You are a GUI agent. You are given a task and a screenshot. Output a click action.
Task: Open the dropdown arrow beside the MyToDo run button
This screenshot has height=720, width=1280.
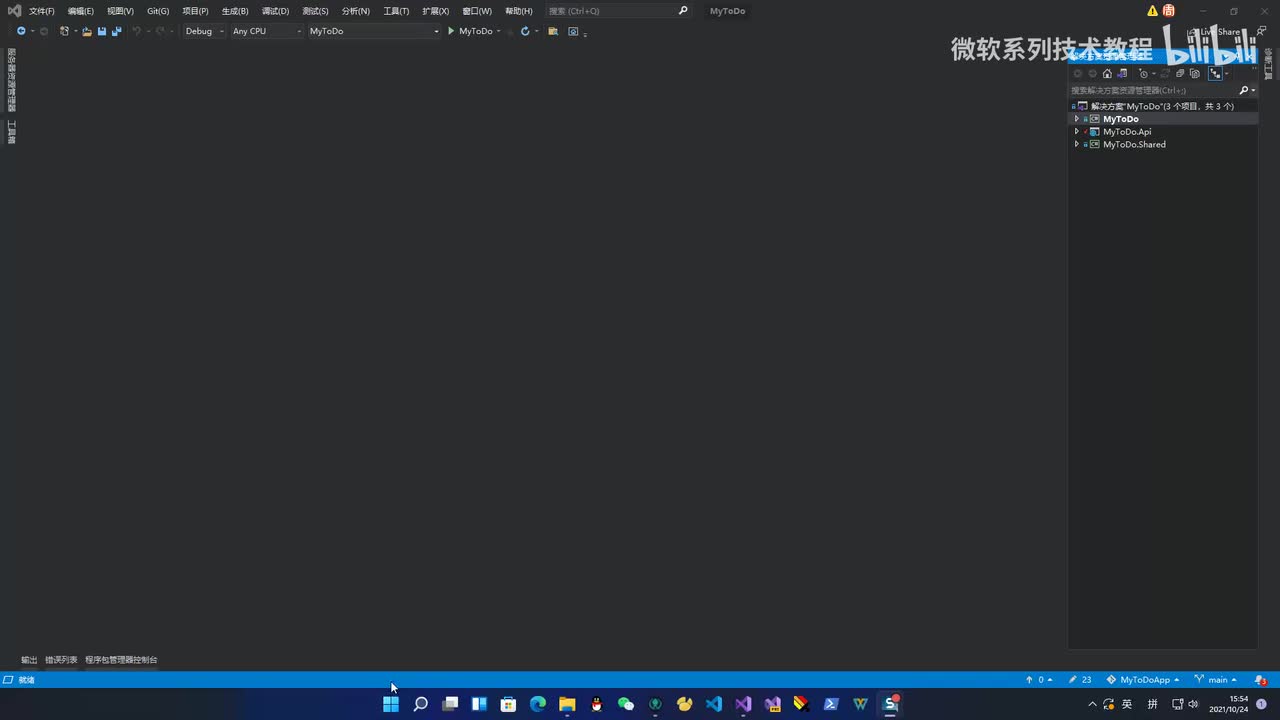click(499, 31)
